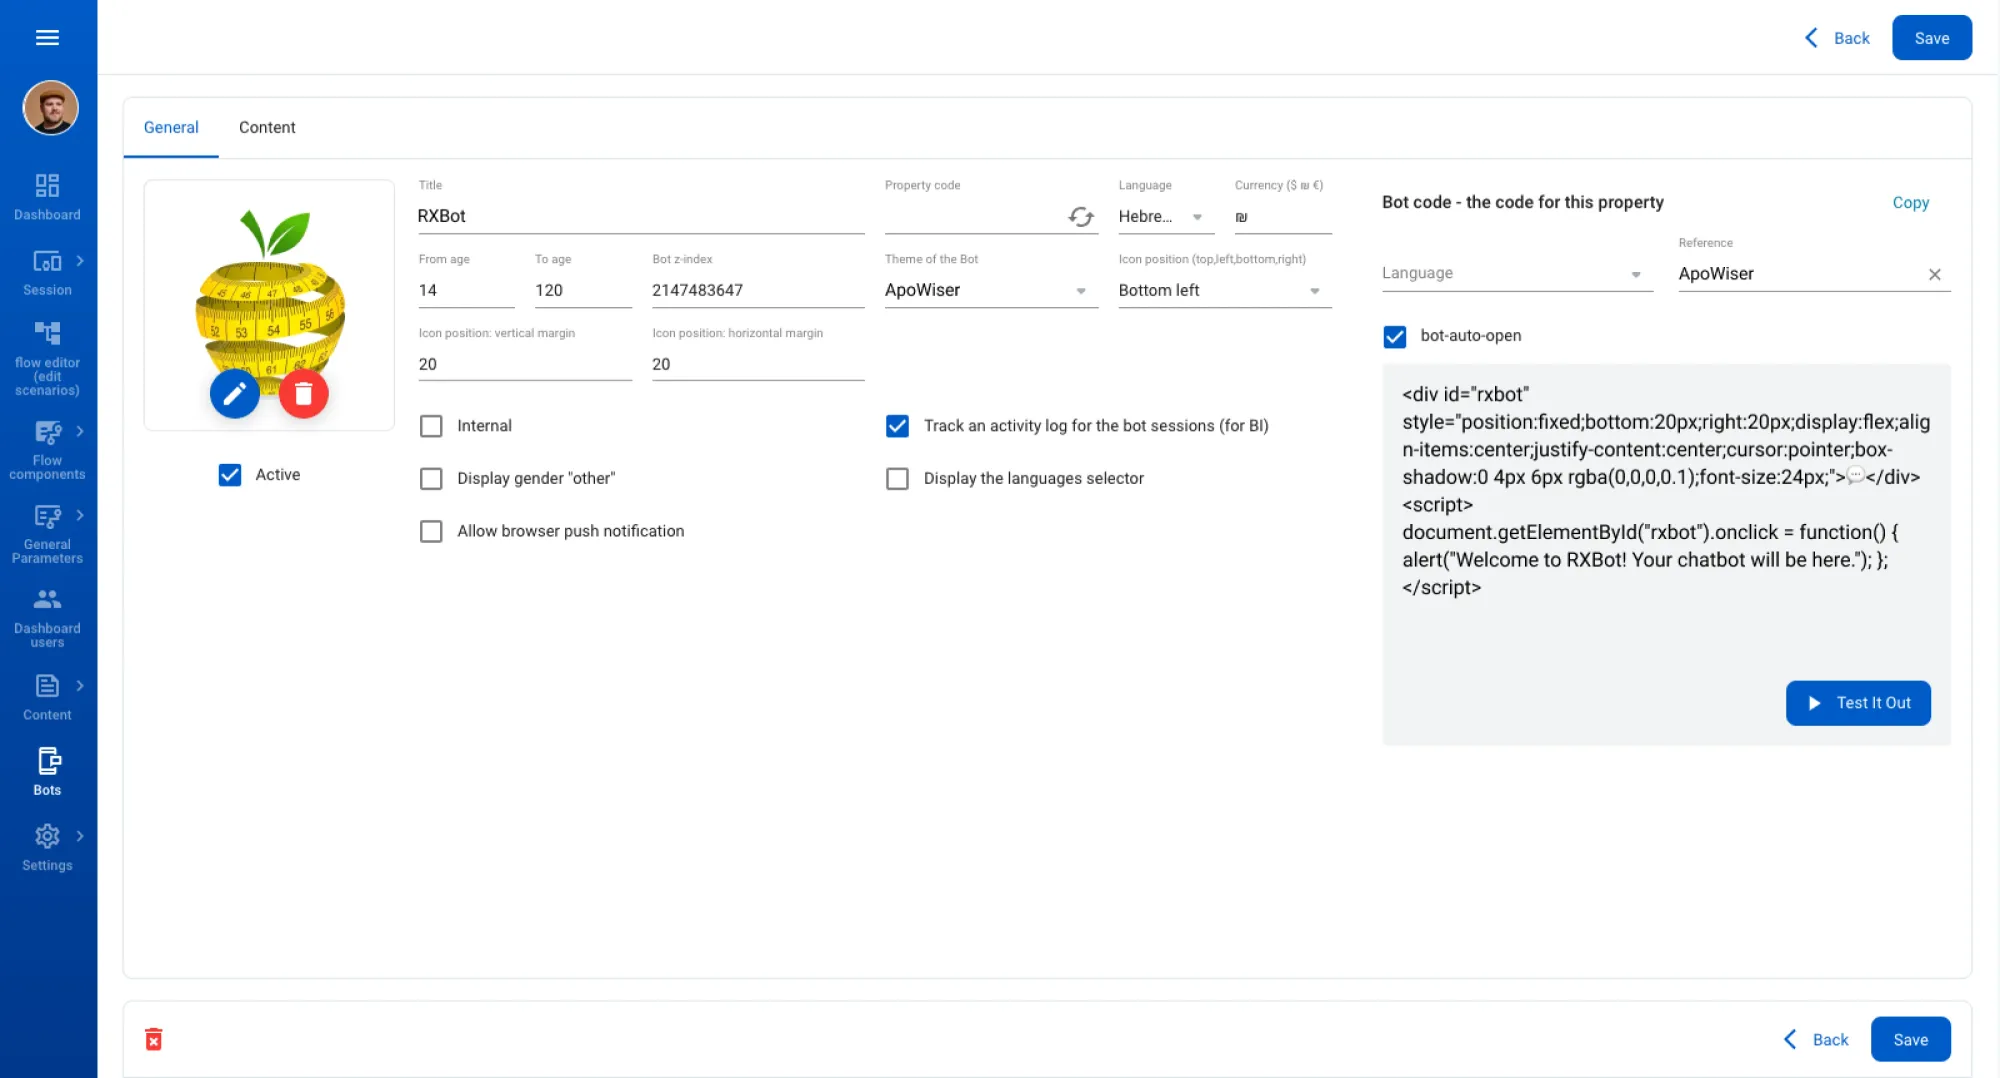Expand General Parameters submenu chevron
2000x1078 pixels.
[80, 515]
